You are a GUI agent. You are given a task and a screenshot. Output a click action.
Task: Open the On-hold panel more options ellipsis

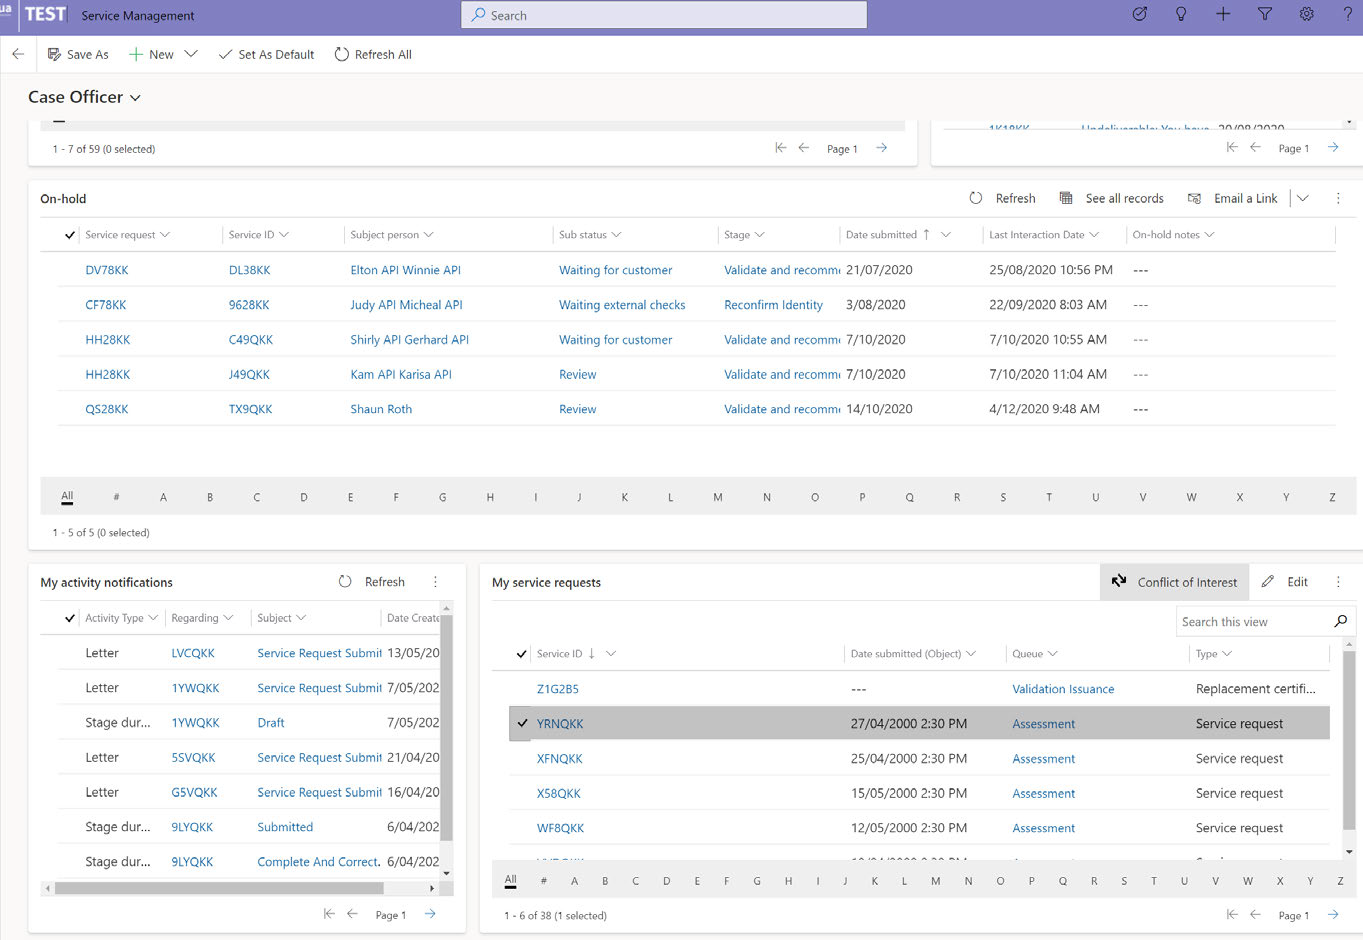coord(1338,198)
